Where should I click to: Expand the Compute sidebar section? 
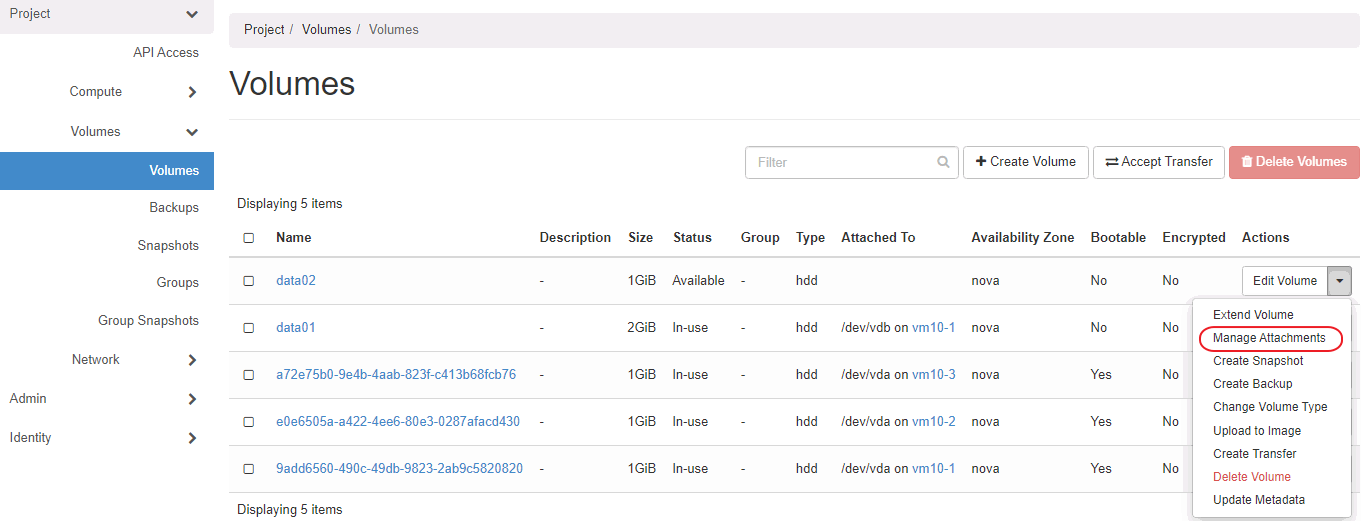[192, 93]
